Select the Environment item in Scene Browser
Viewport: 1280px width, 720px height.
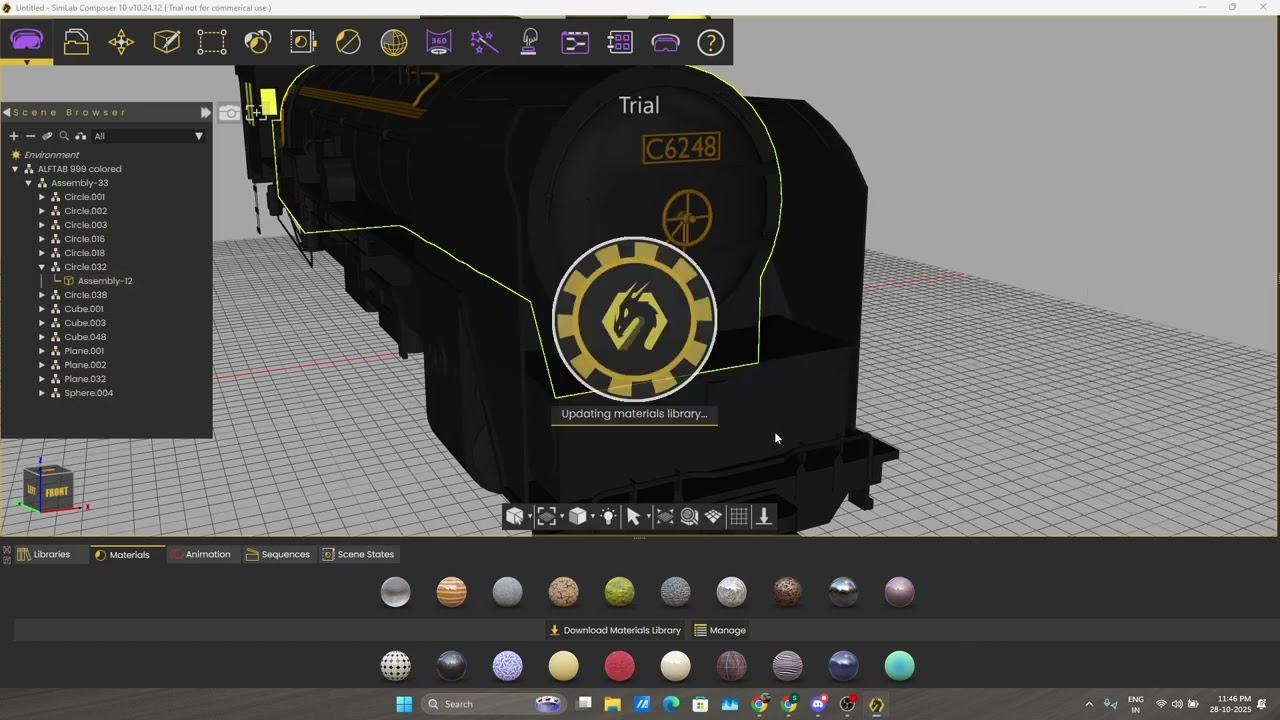[51, 155]
